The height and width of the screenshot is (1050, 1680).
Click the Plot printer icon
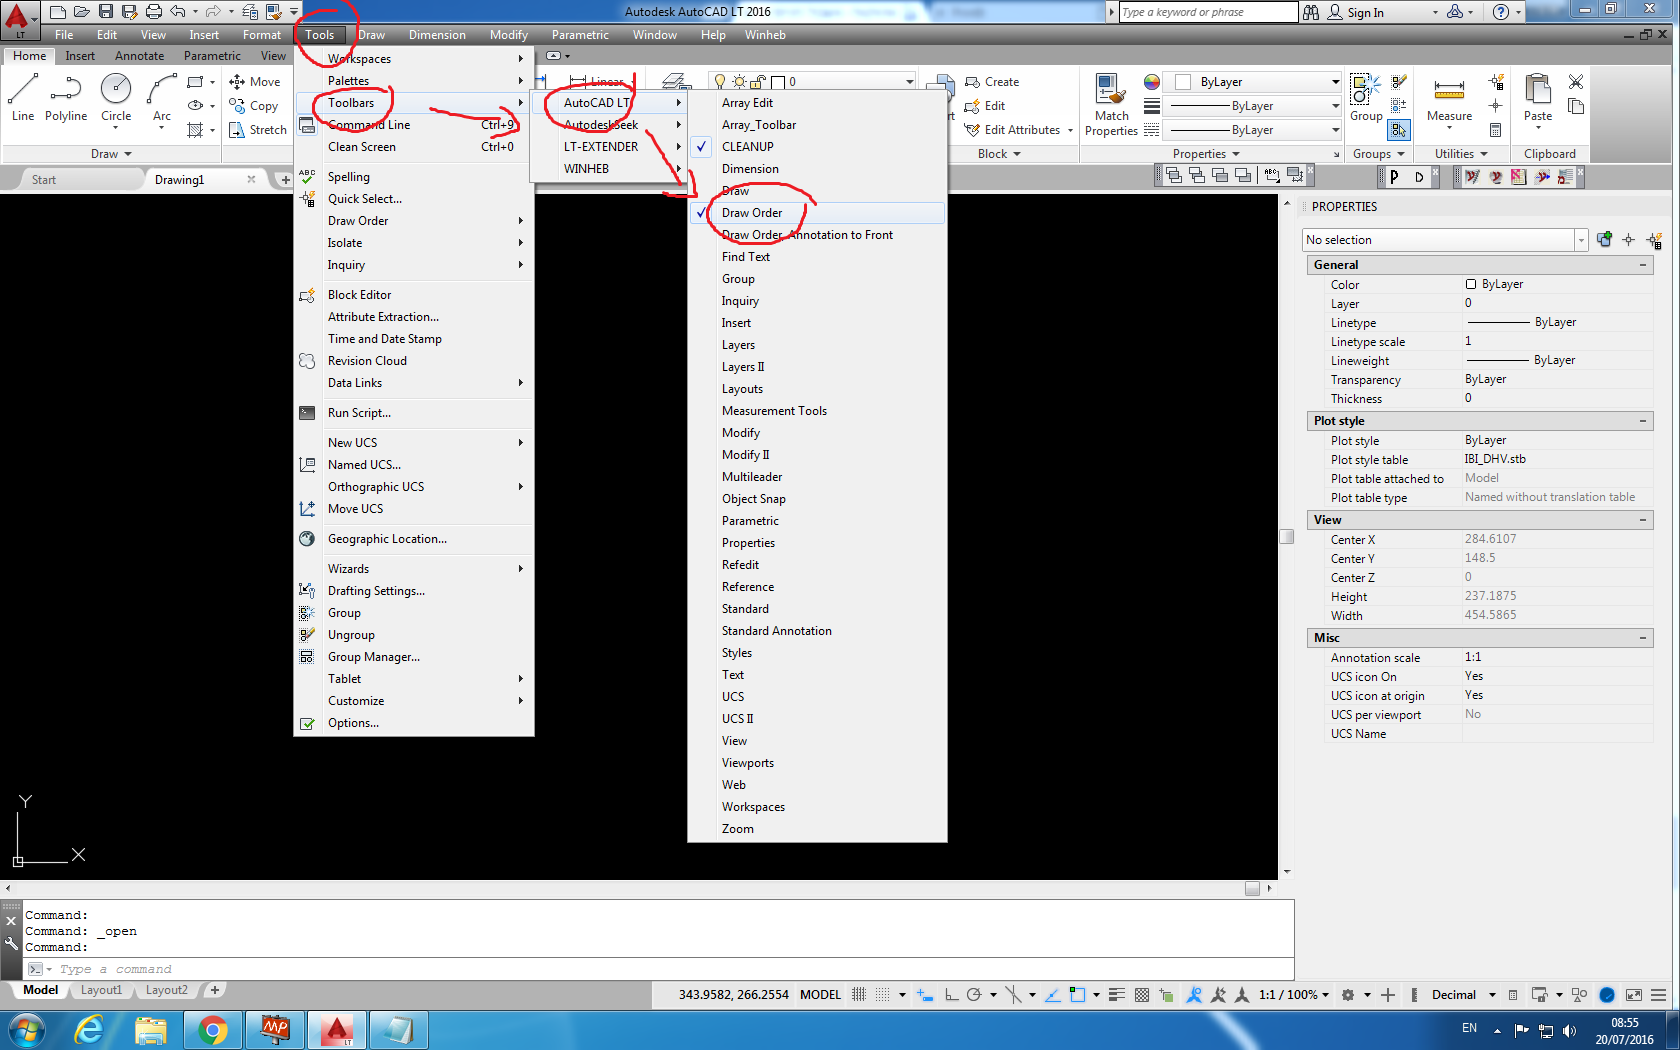(154, 12)
